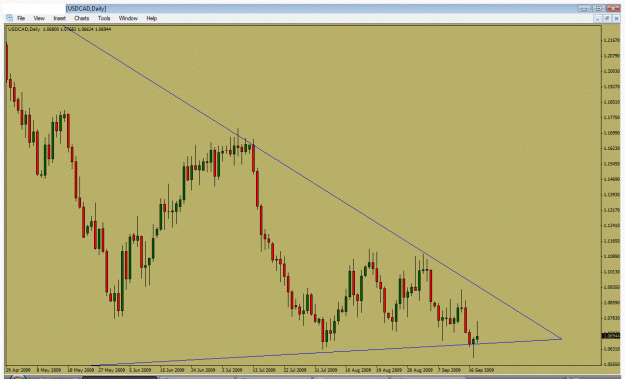The height and width of the screenshot is (379, 625).
Task: Click the 16 Sep 2009 date label
Action: (481, 370)
